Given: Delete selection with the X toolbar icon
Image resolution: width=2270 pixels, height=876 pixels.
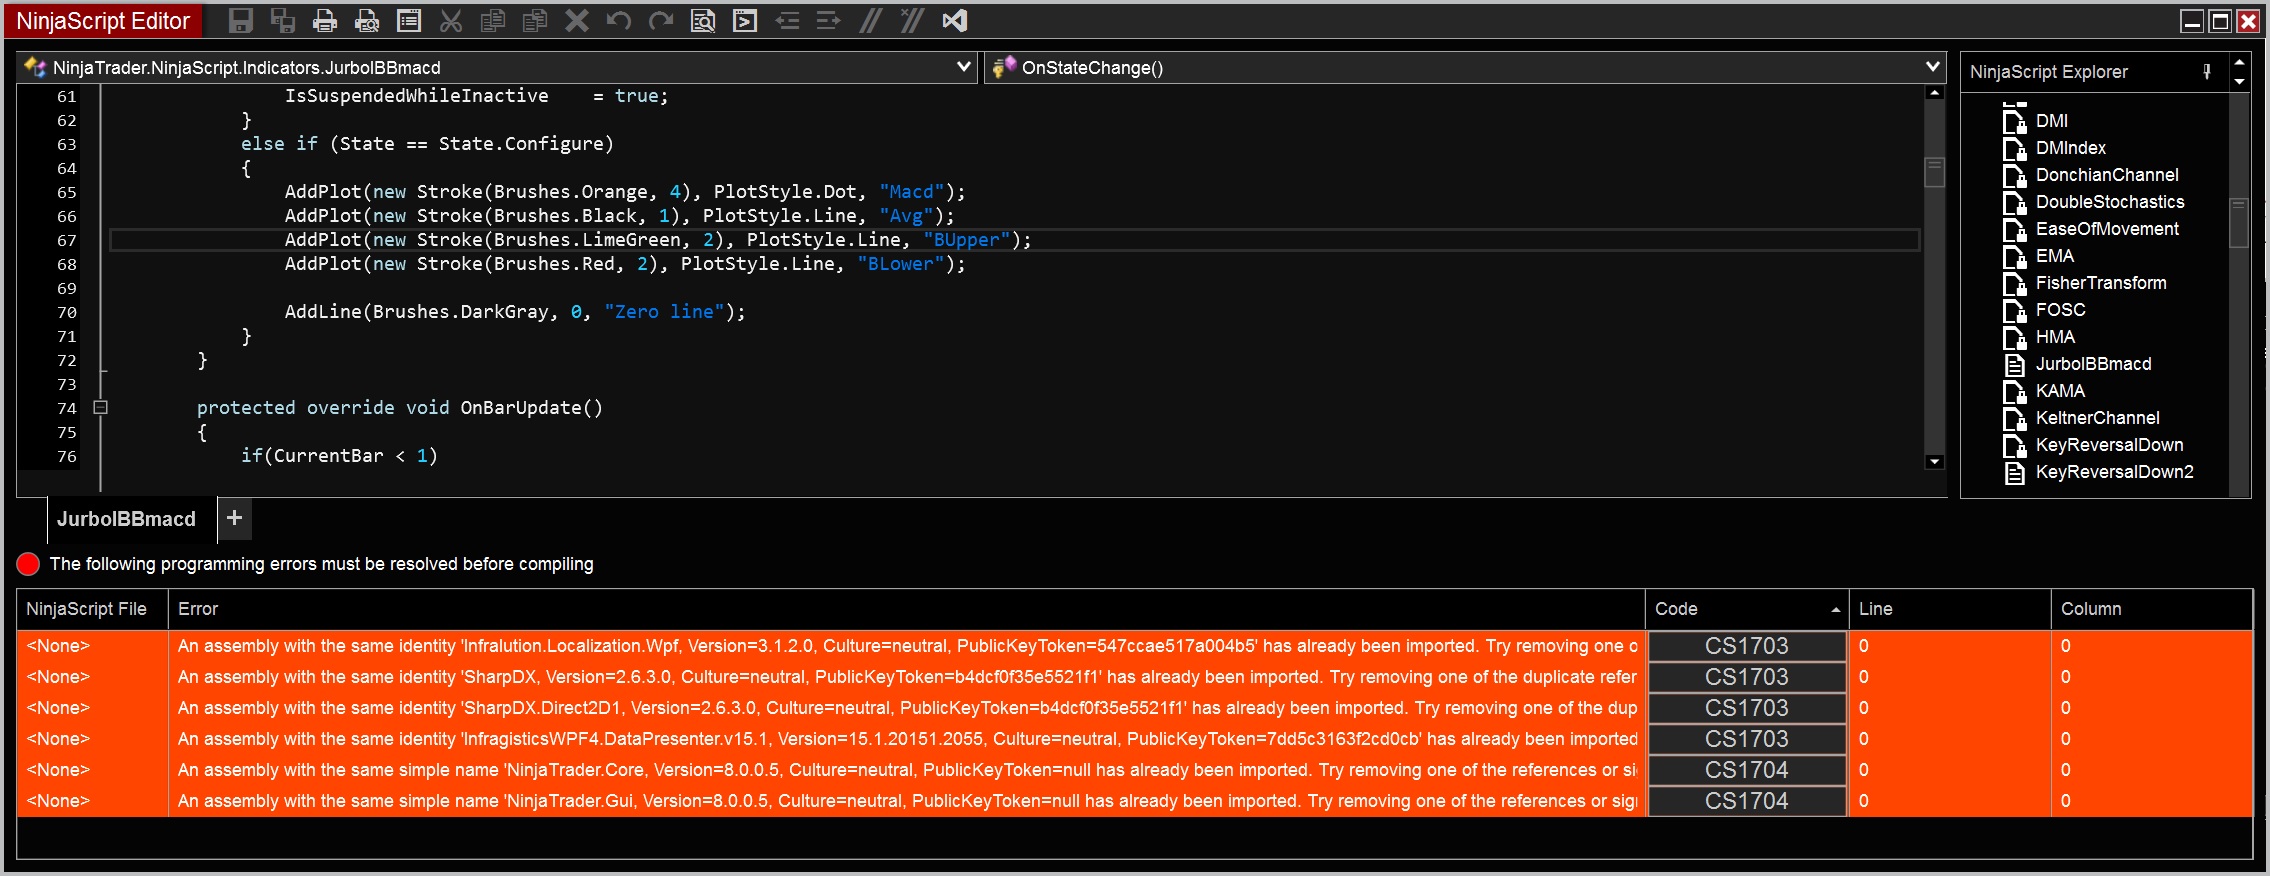Looking at the screenshot, I should (577, 20).
